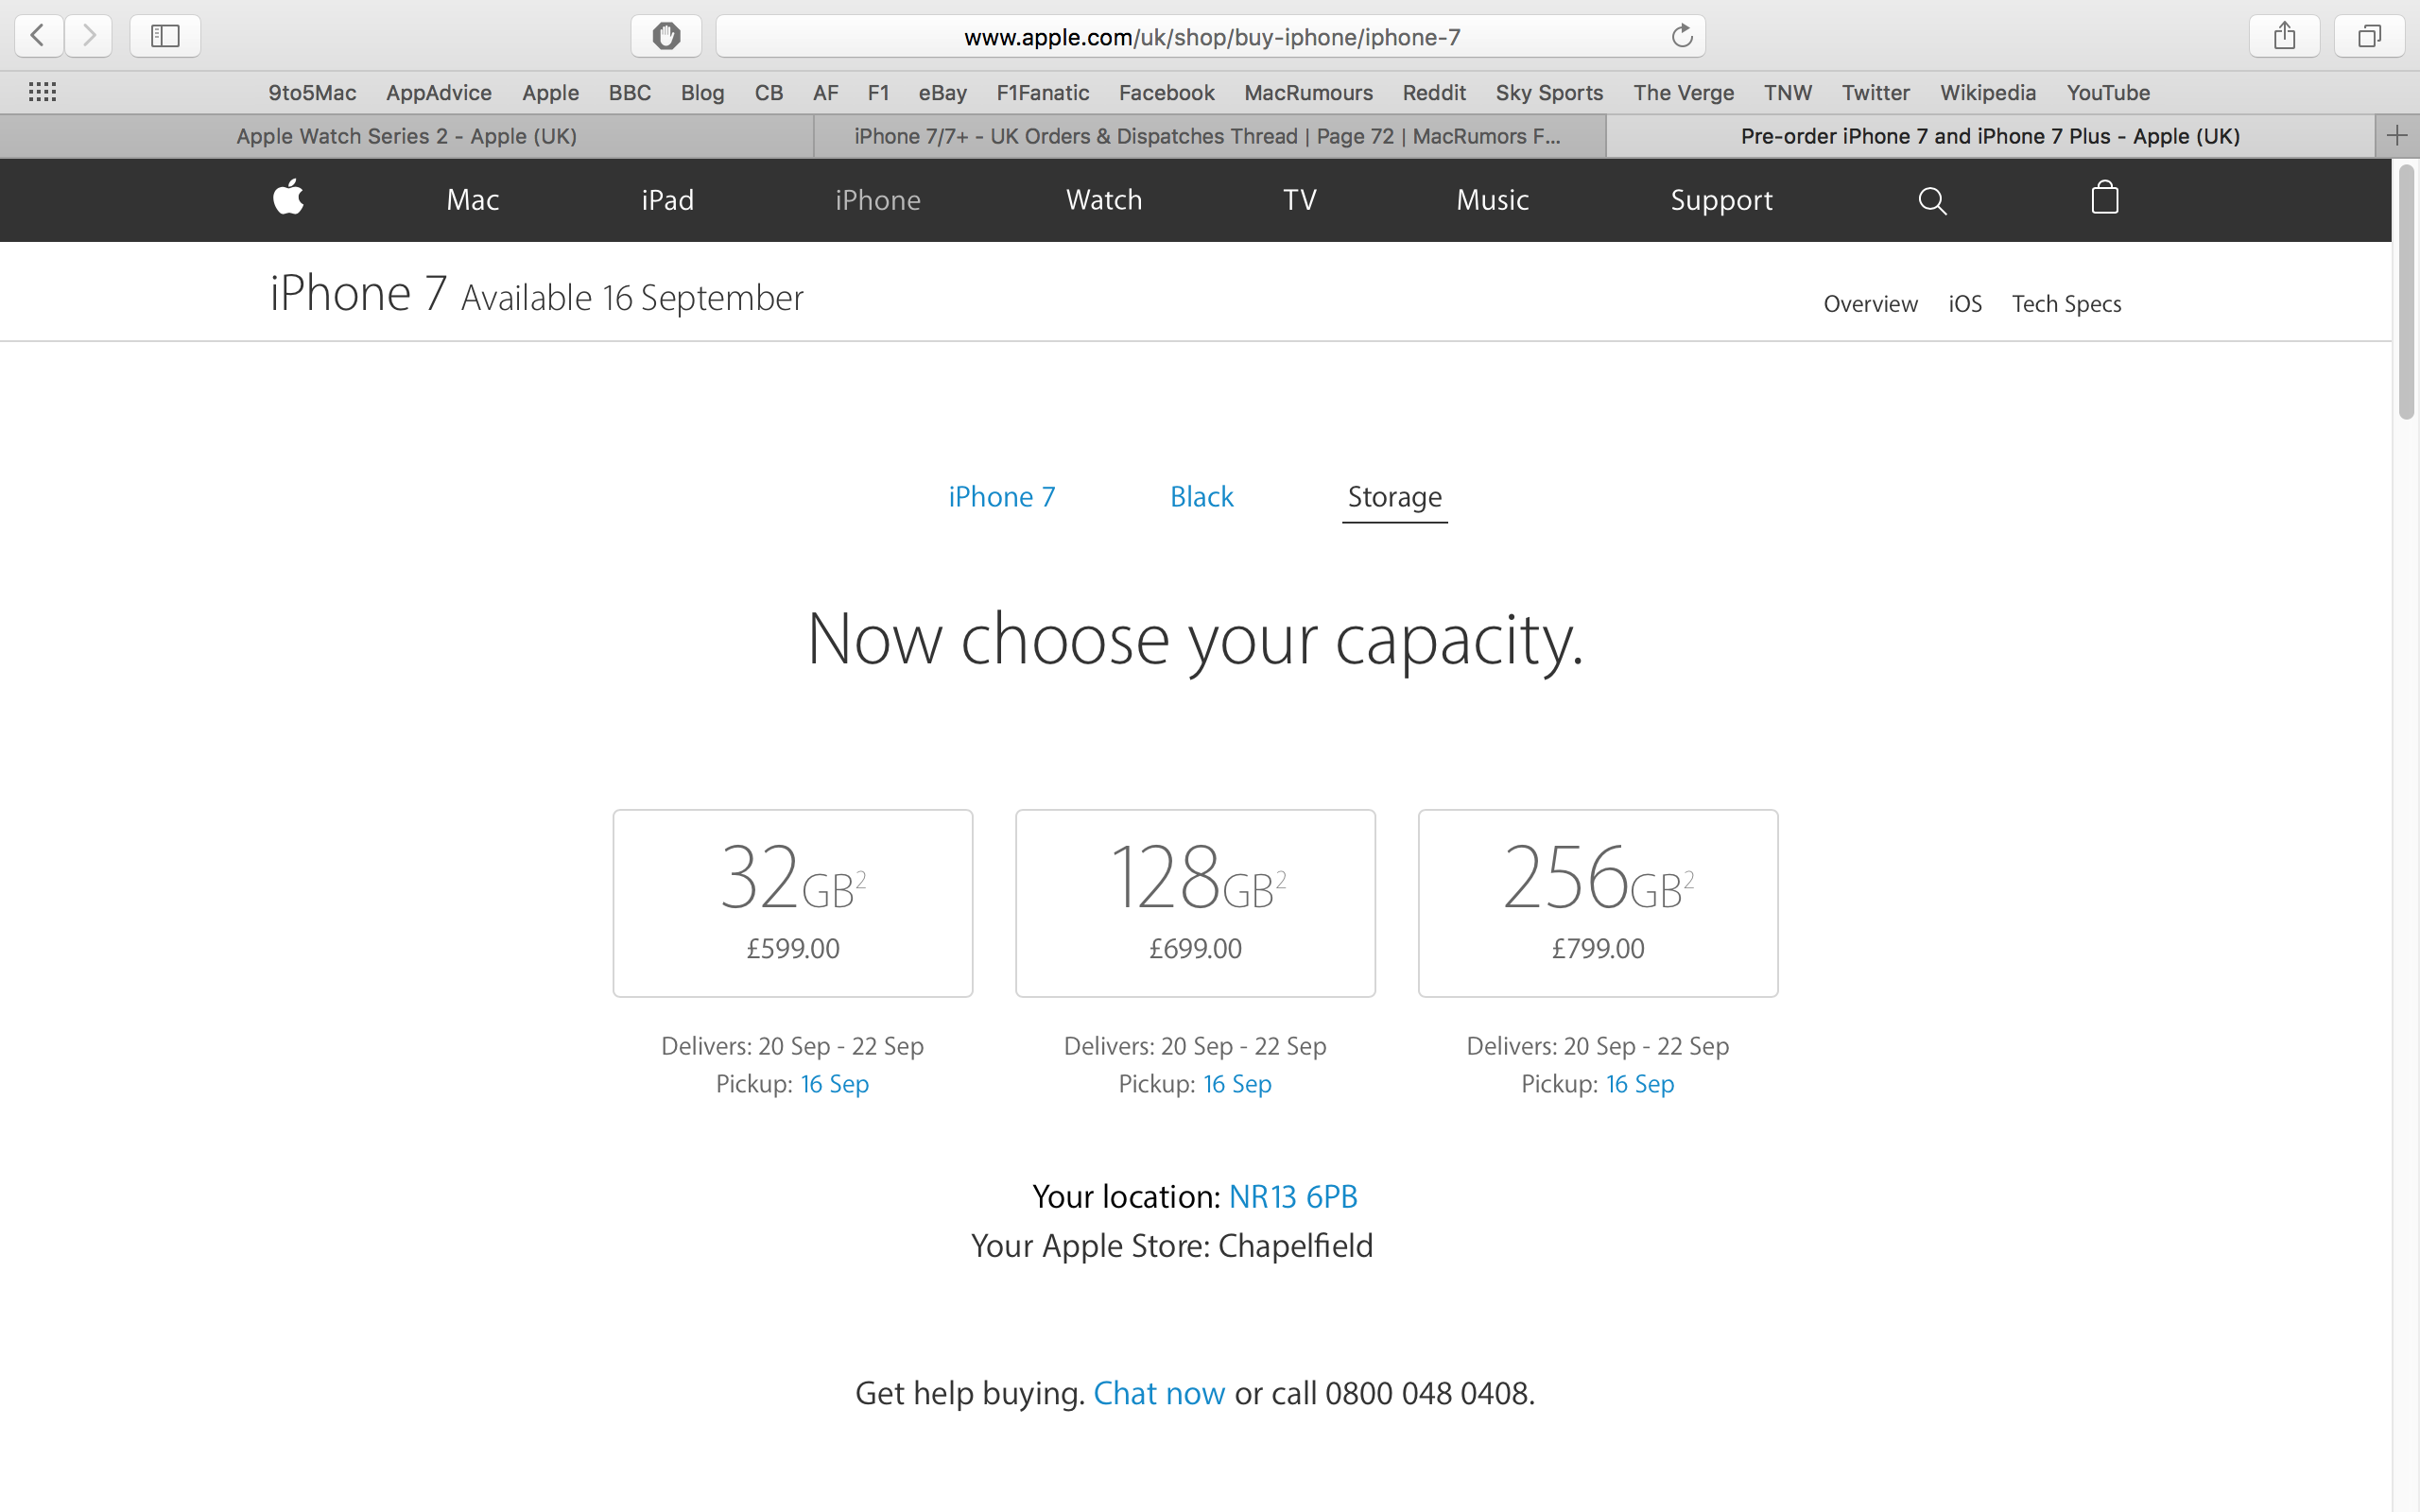The image size is (2420, 1512).
Task: Open the shopping bag icon
Action: (x=2105, y=197)
